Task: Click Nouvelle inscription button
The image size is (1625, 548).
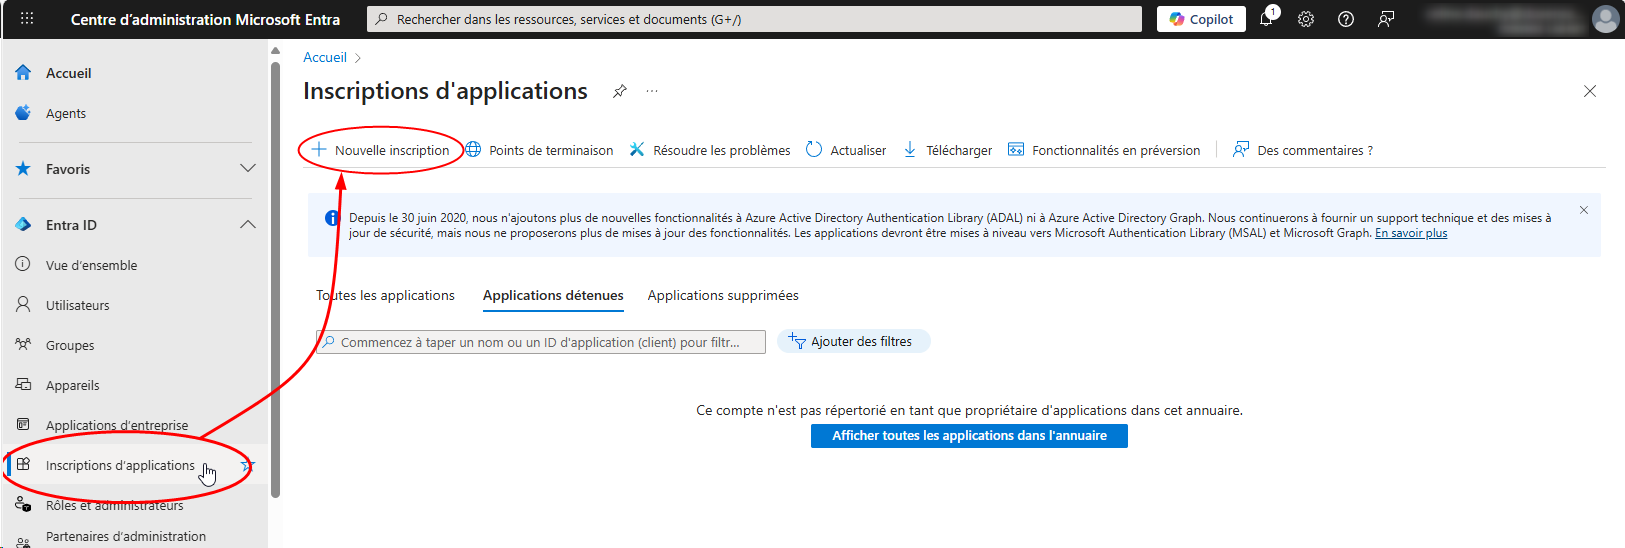Action: pyautogui.click(x=381, y=150)
